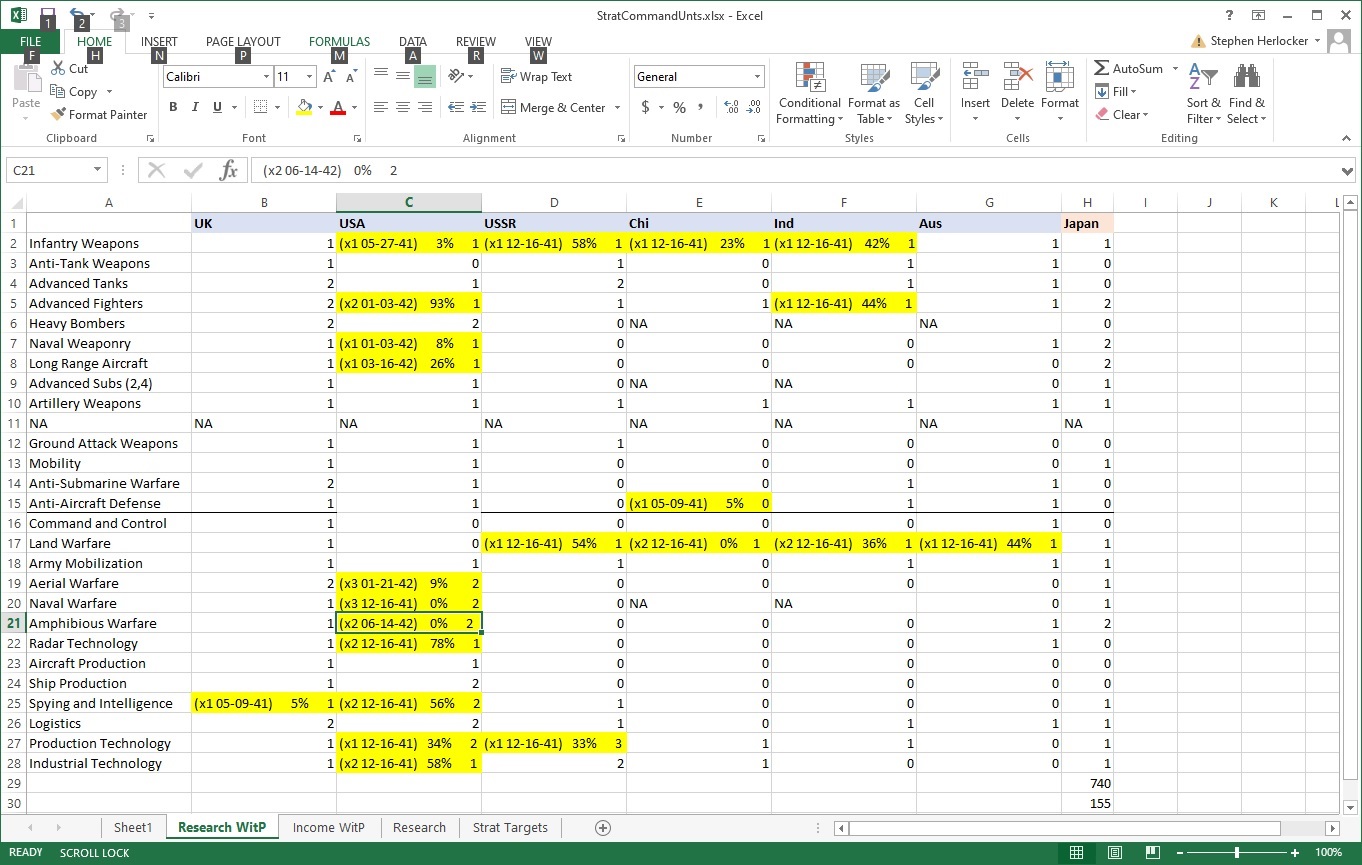Toggle Wrap Text for the cell
Screen dimensions: 1362x865
pos(537,76)
